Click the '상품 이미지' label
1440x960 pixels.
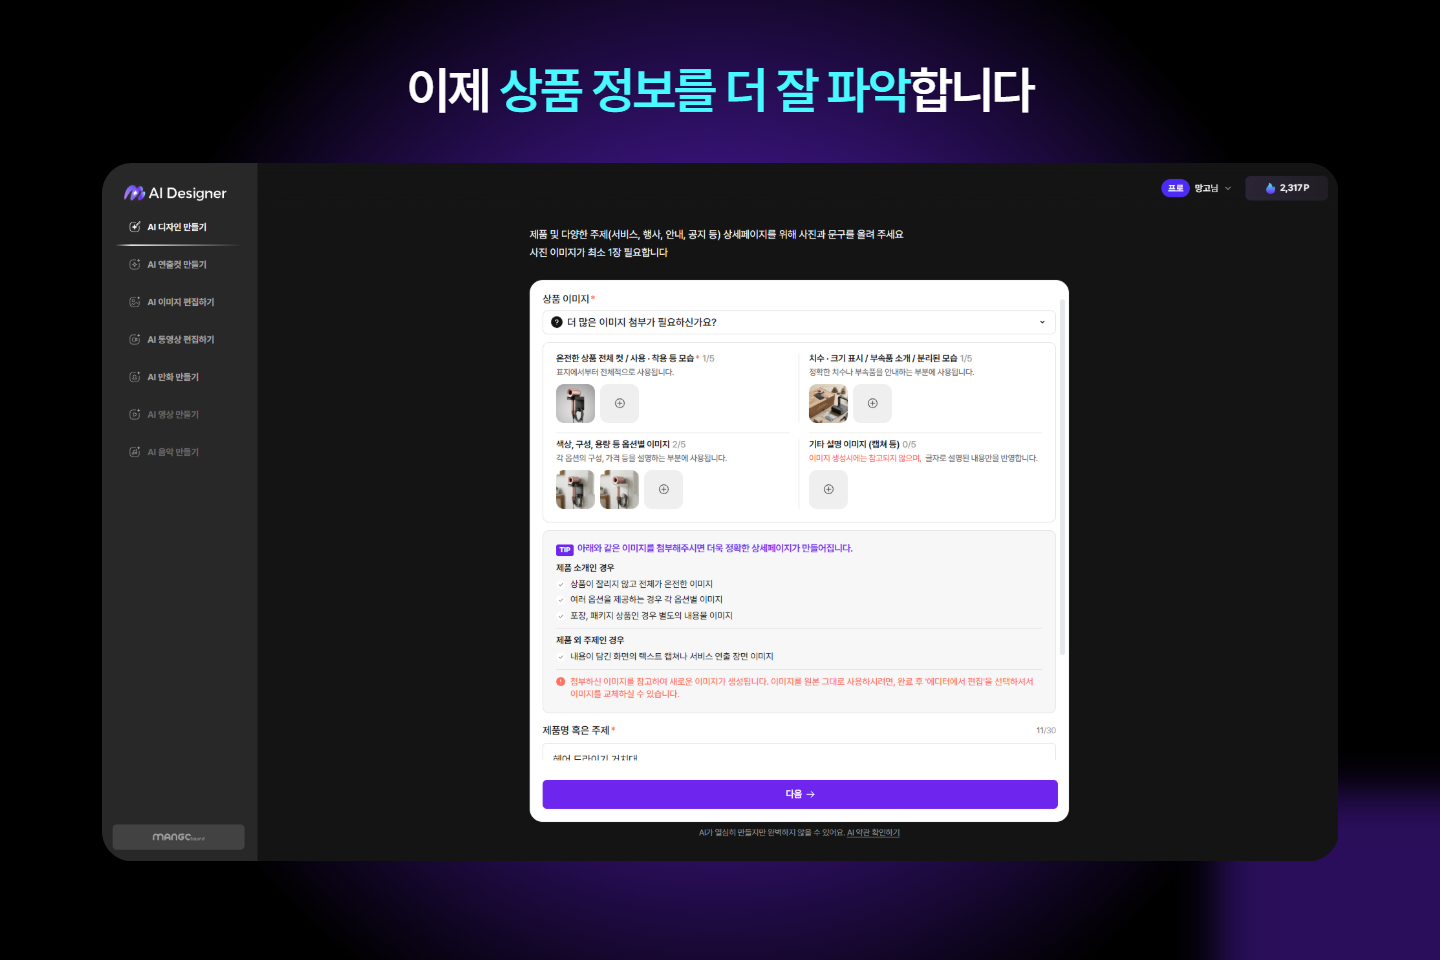[566, 299]
